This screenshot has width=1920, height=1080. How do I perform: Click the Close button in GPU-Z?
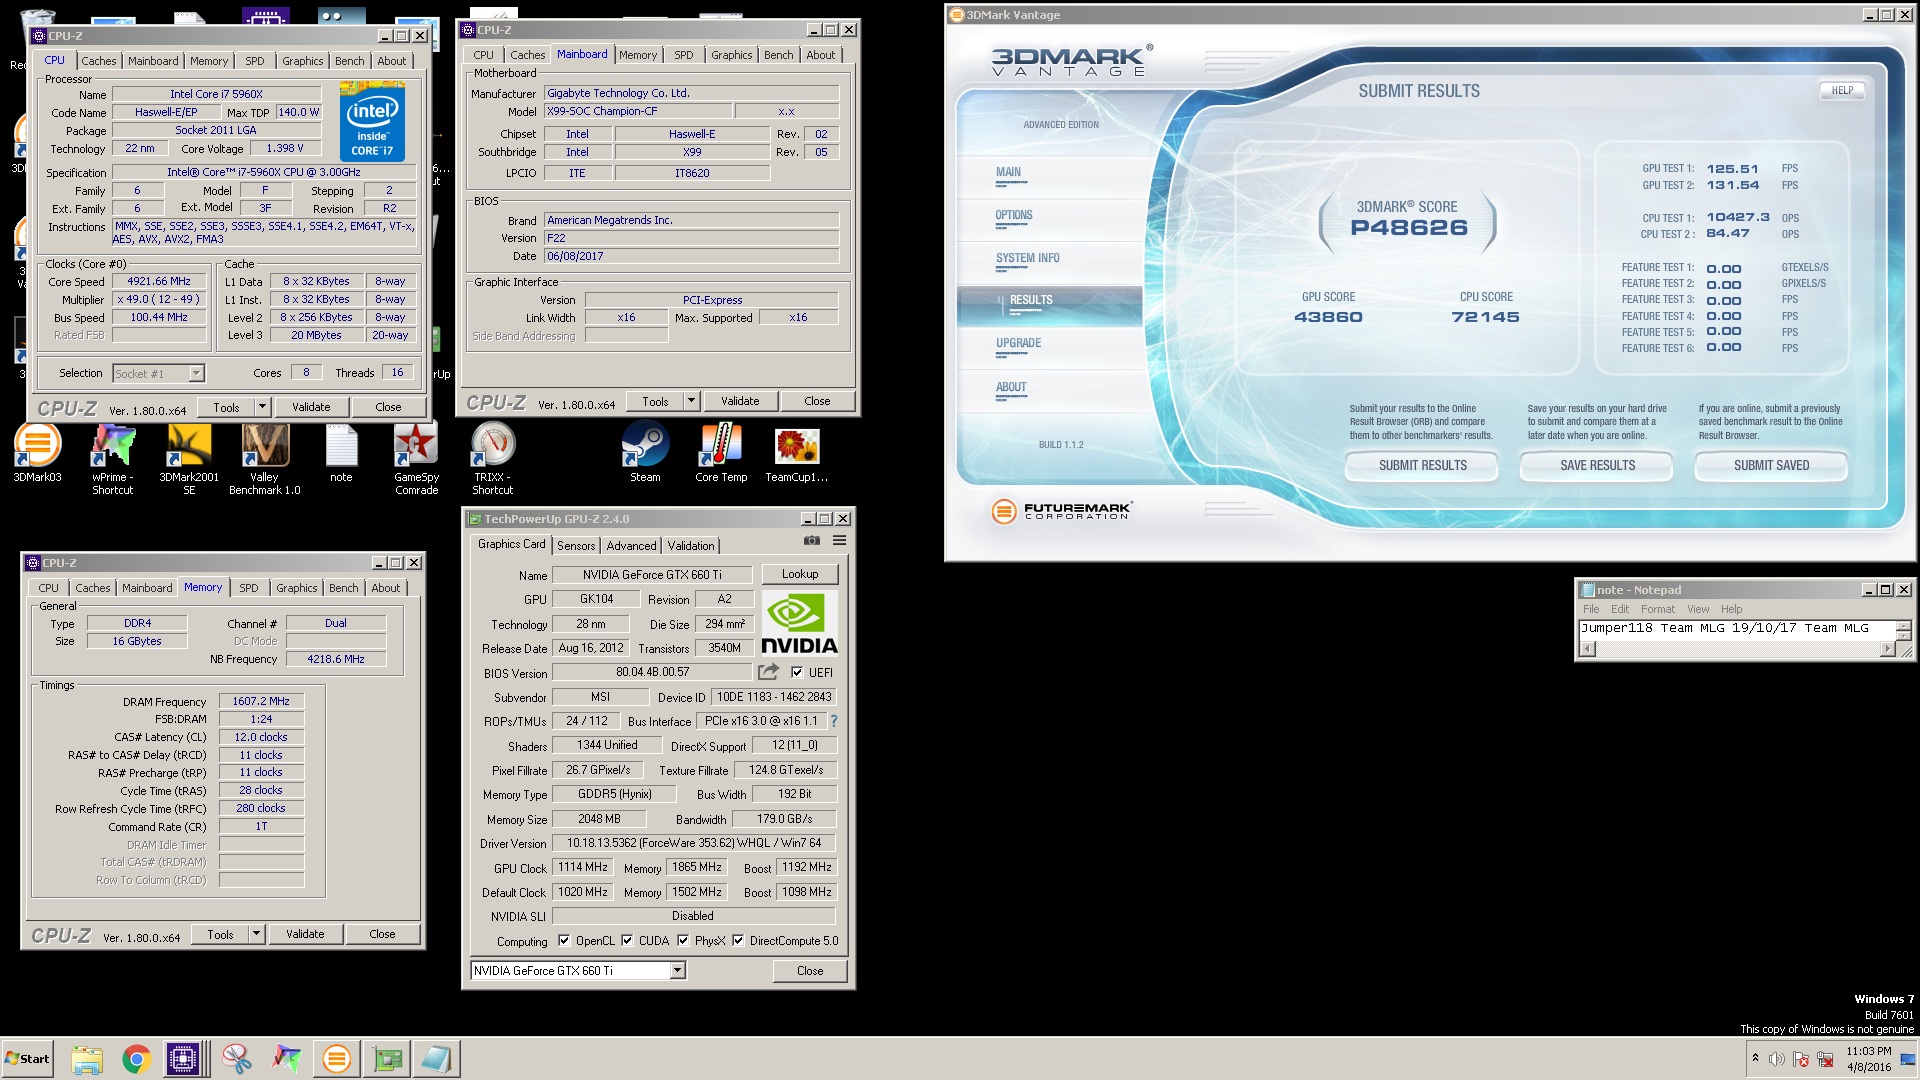(x=810, y=970)
